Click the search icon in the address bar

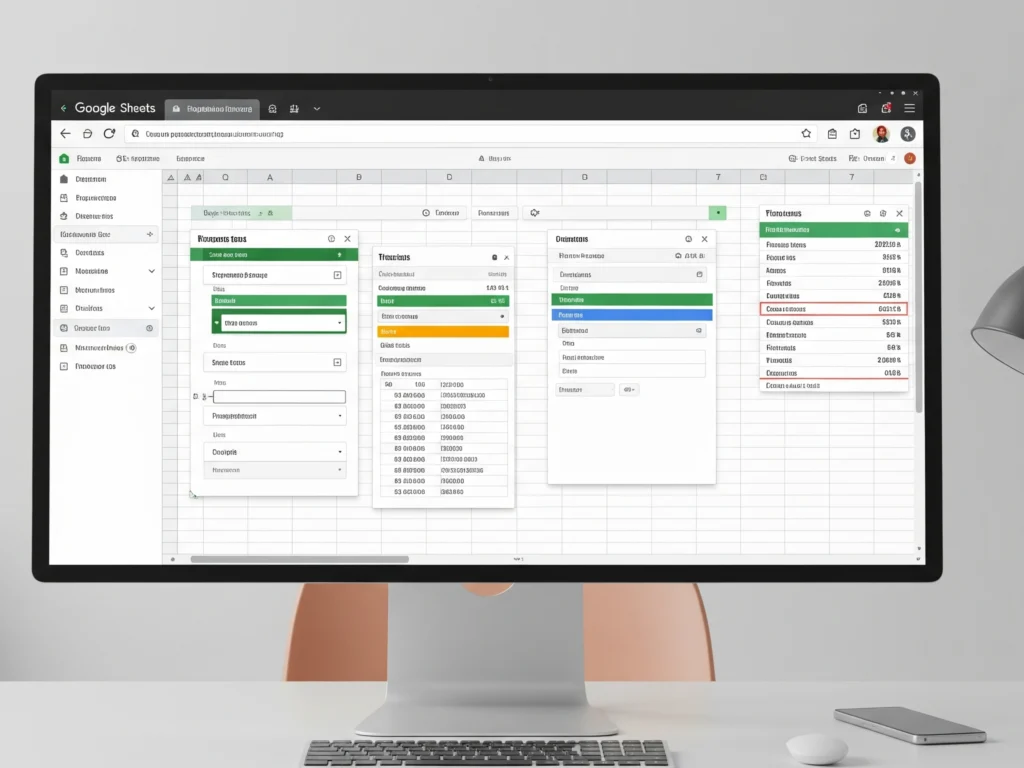137,132
